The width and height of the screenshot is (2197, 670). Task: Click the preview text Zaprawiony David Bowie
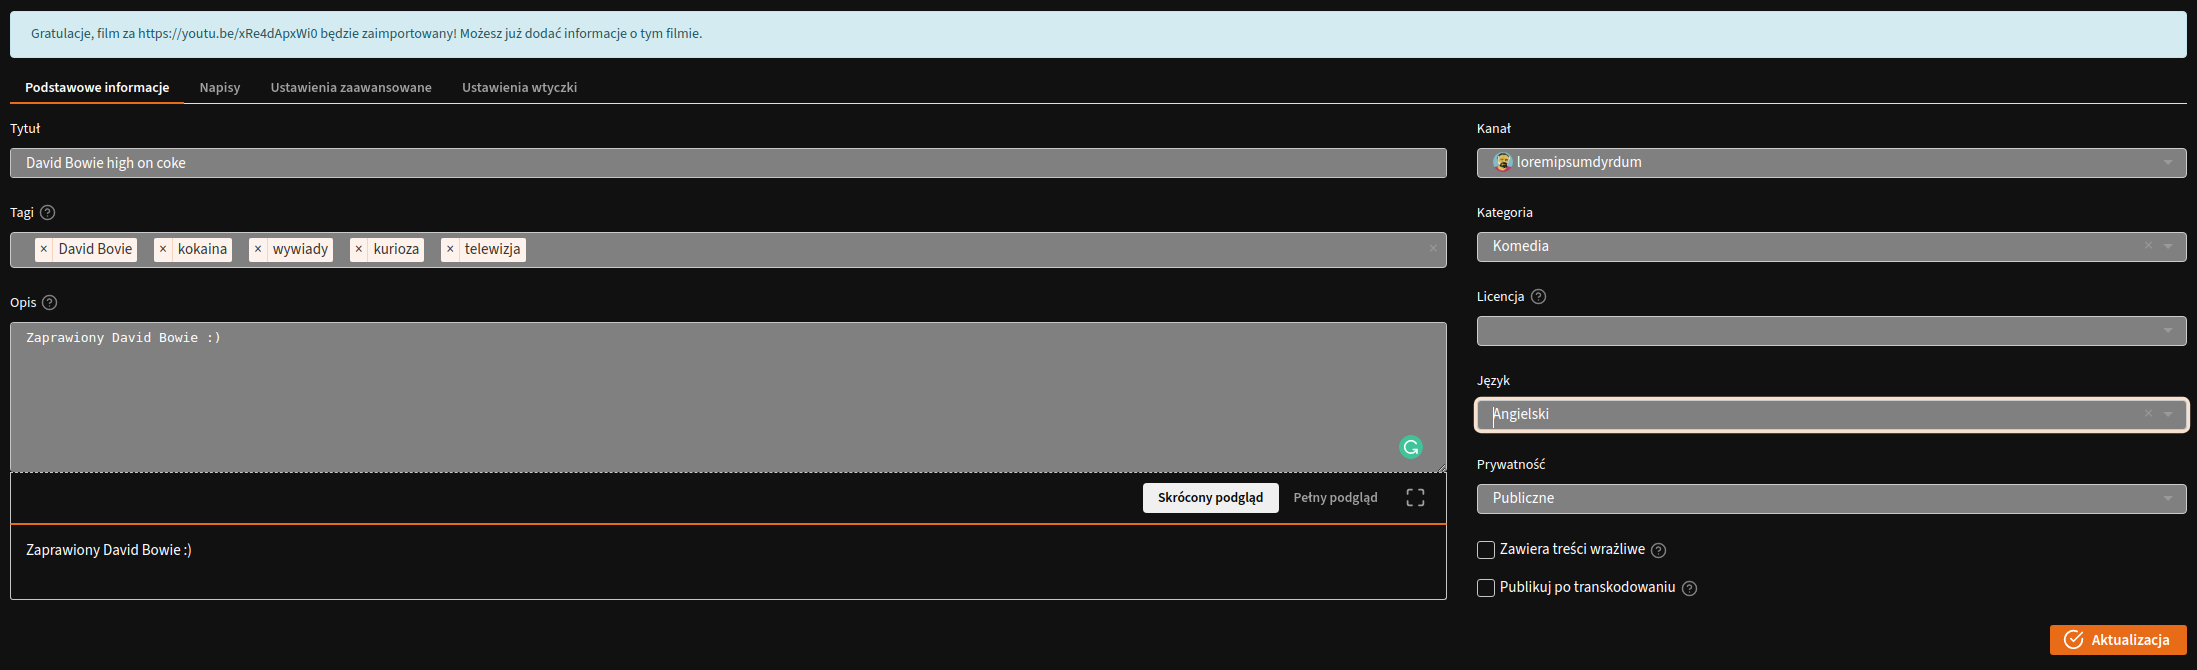point(109,550)
